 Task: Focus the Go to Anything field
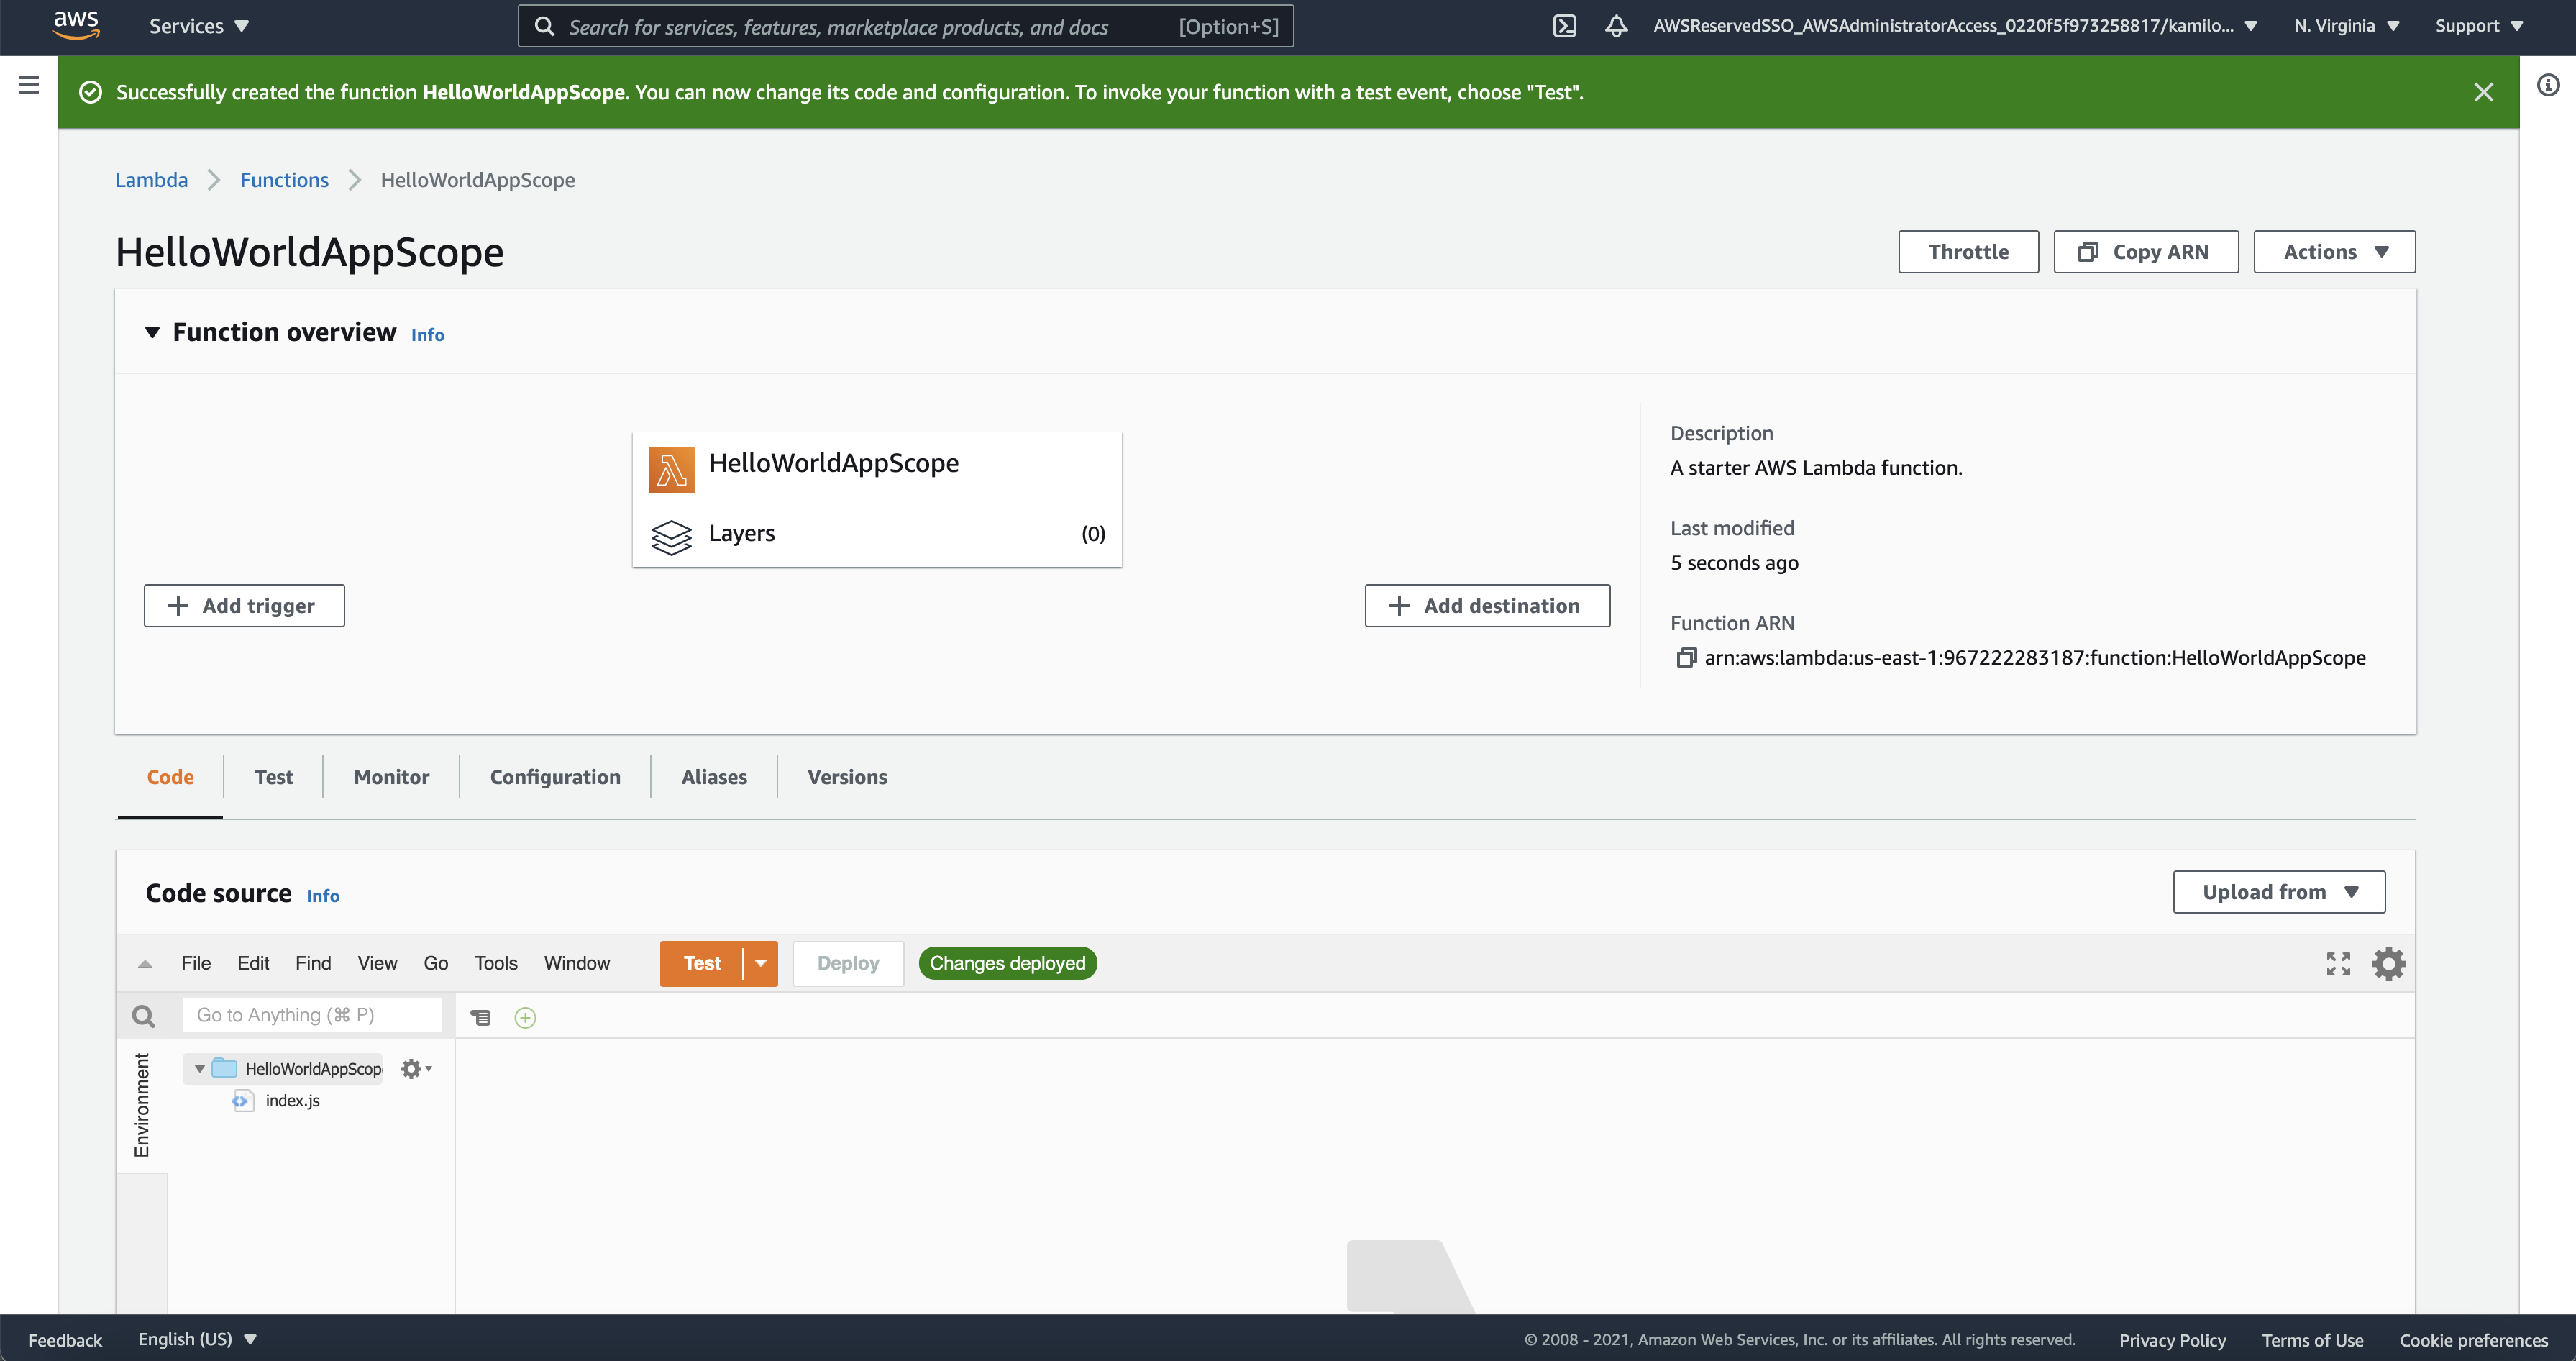pyautogui.click(x=311, y=1015)
